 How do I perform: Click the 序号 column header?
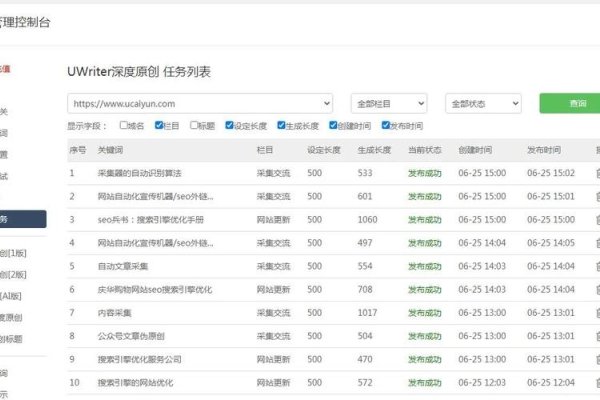pos(78,150)
